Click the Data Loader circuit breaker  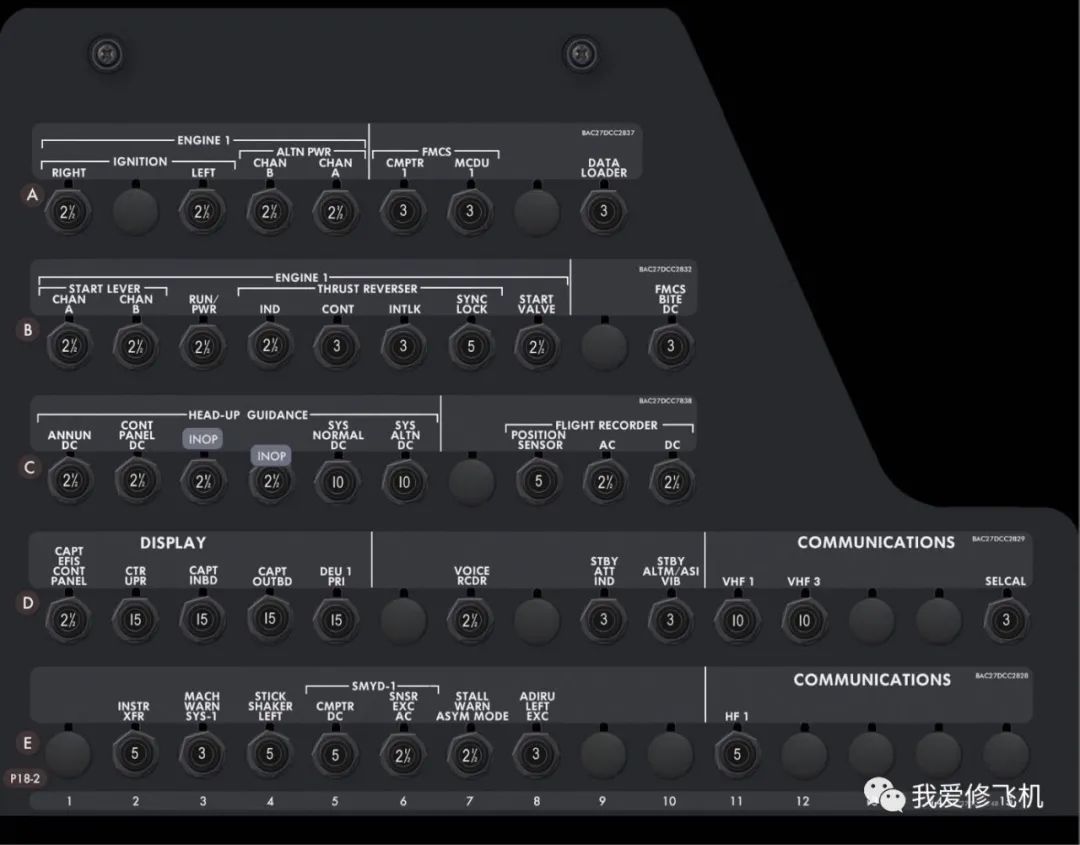[x=603, y=212]
